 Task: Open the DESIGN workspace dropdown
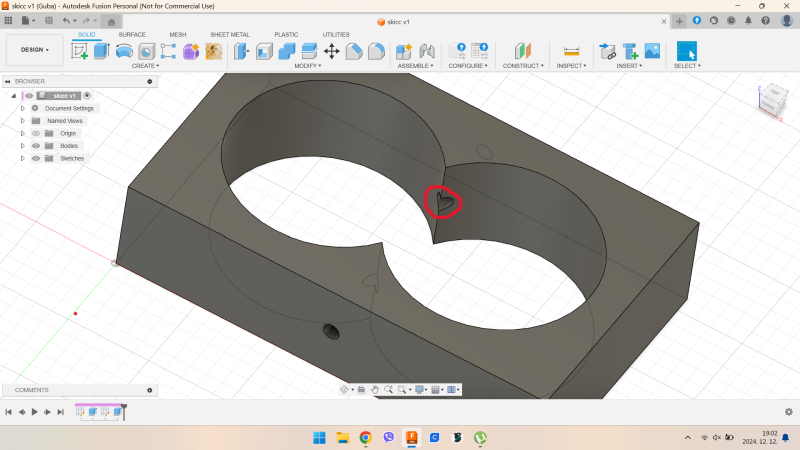point(34,49)
